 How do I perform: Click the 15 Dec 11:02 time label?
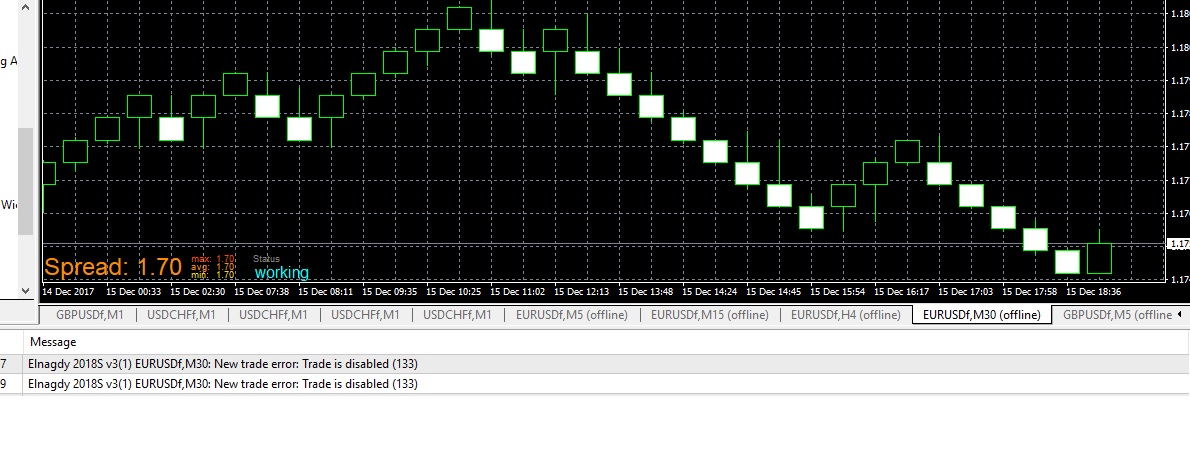tap(518, 291)
